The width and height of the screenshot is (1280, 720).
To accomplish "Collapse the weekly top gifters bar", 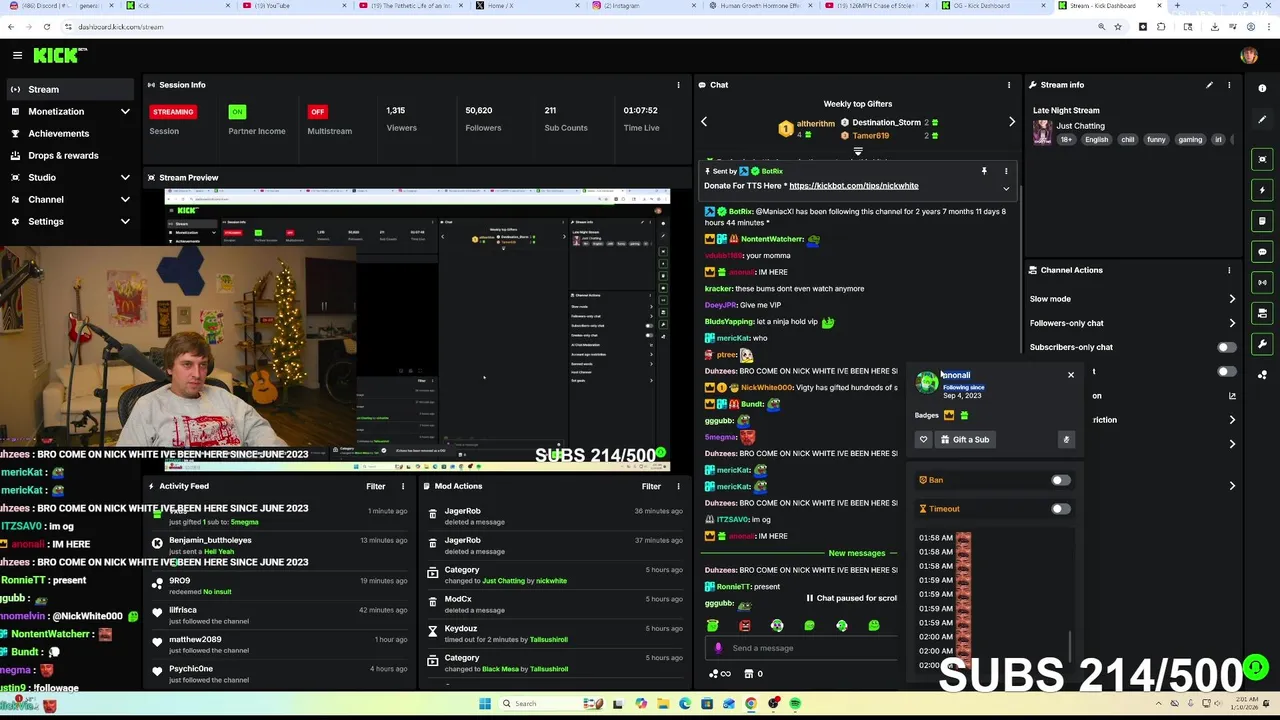I will (x=857, y=151).
